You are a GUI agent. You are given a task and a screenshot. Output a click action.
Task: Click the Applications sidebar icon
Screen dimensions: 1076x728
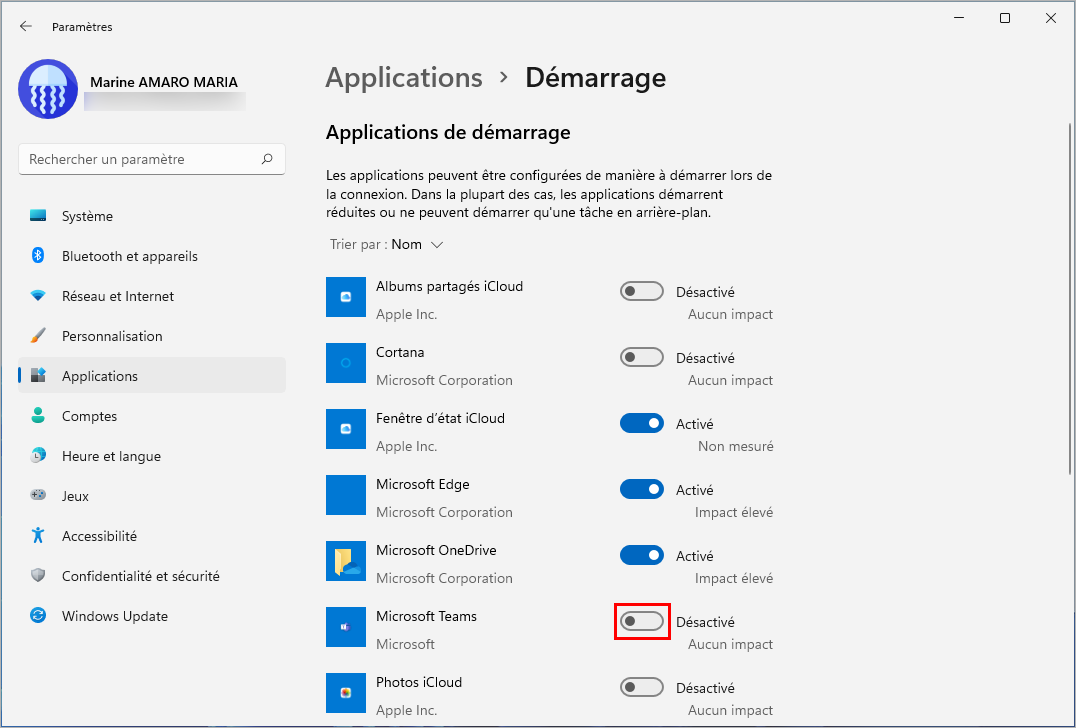tap(38, 375)
